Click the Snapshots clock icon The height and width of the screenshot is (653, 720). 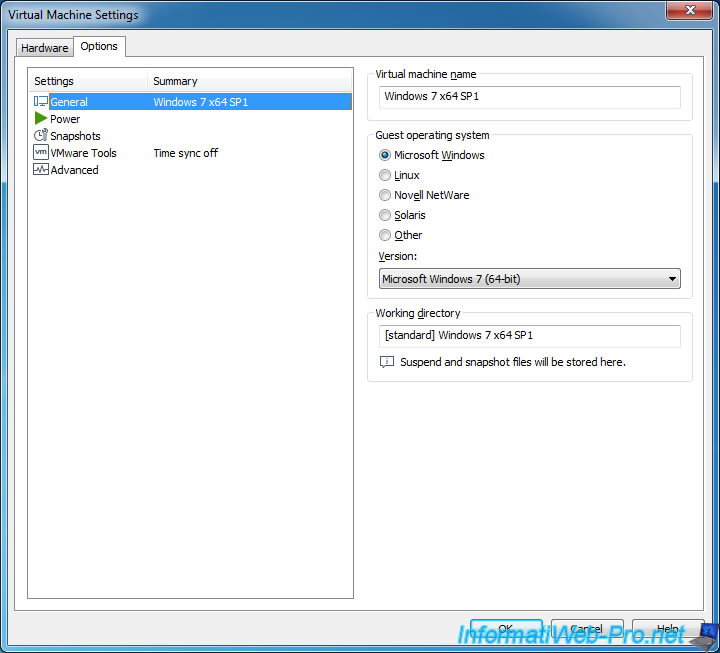41,136
